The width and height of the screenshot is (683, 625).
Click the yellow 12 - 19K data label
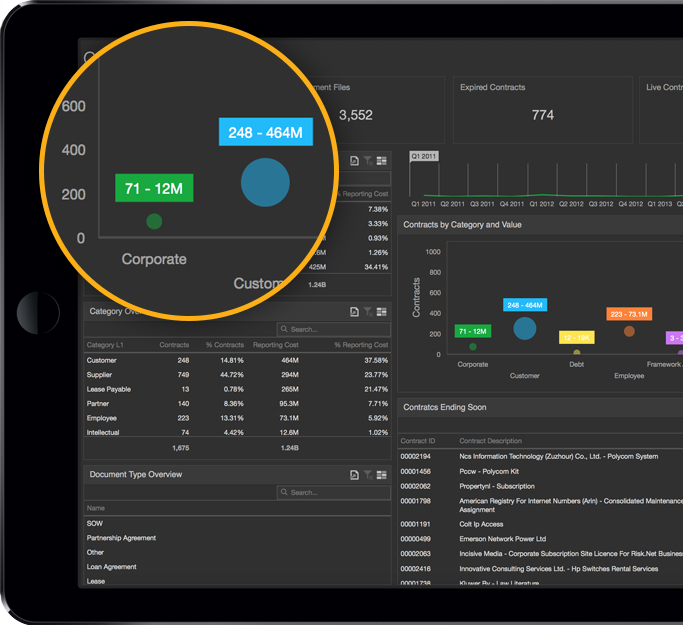[576, 338]
